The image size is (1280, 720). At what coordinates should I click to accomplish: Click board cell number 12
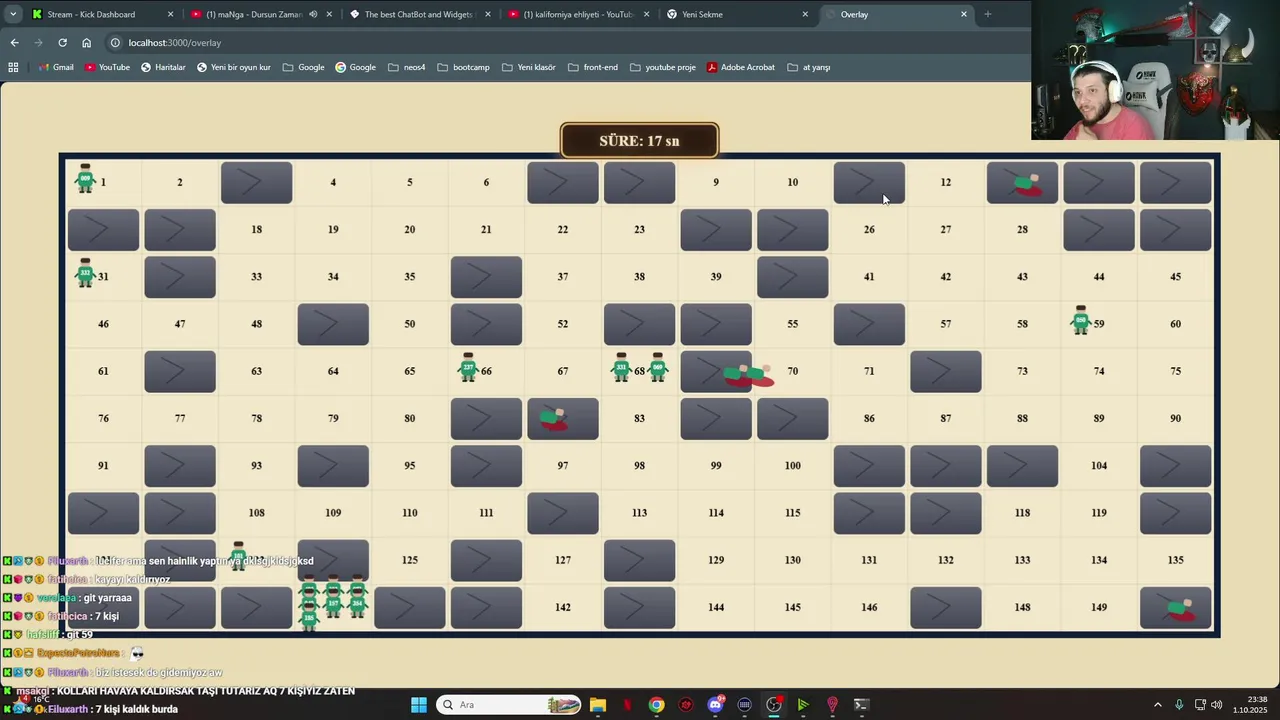946,182
